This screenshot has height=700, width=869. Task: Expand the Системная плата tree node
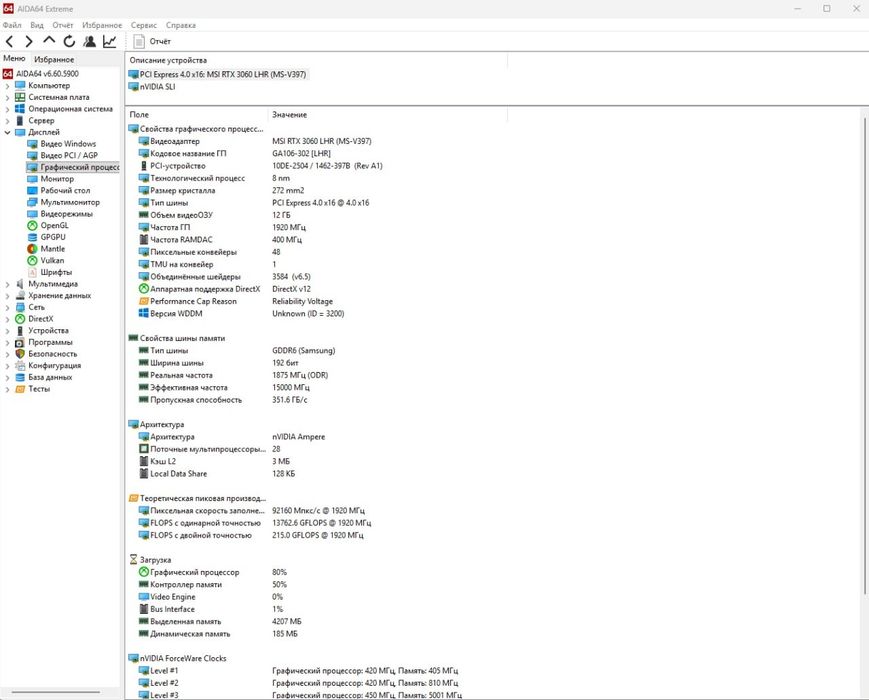pyautogui.click(x=7, y=98)
